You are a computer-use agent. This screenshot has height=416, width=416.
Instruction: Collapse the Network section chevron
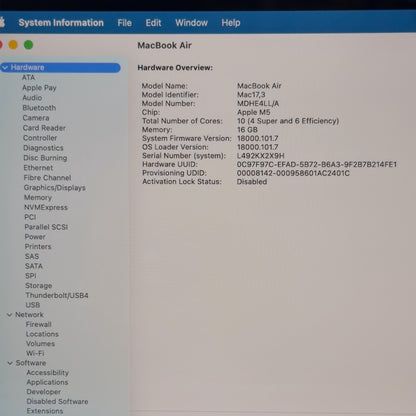[x=9, y=315]
